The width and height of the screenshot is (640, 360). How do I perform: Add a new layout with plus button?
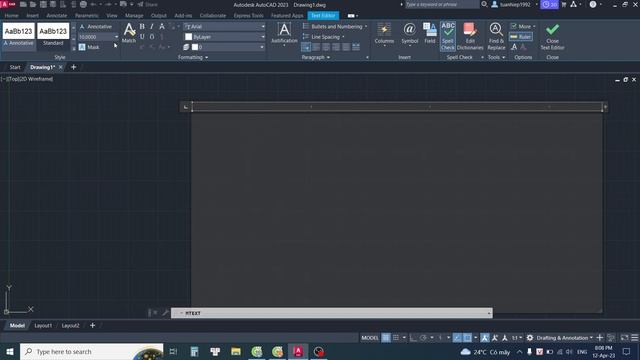pyautogui.click(x=92, y=325)
